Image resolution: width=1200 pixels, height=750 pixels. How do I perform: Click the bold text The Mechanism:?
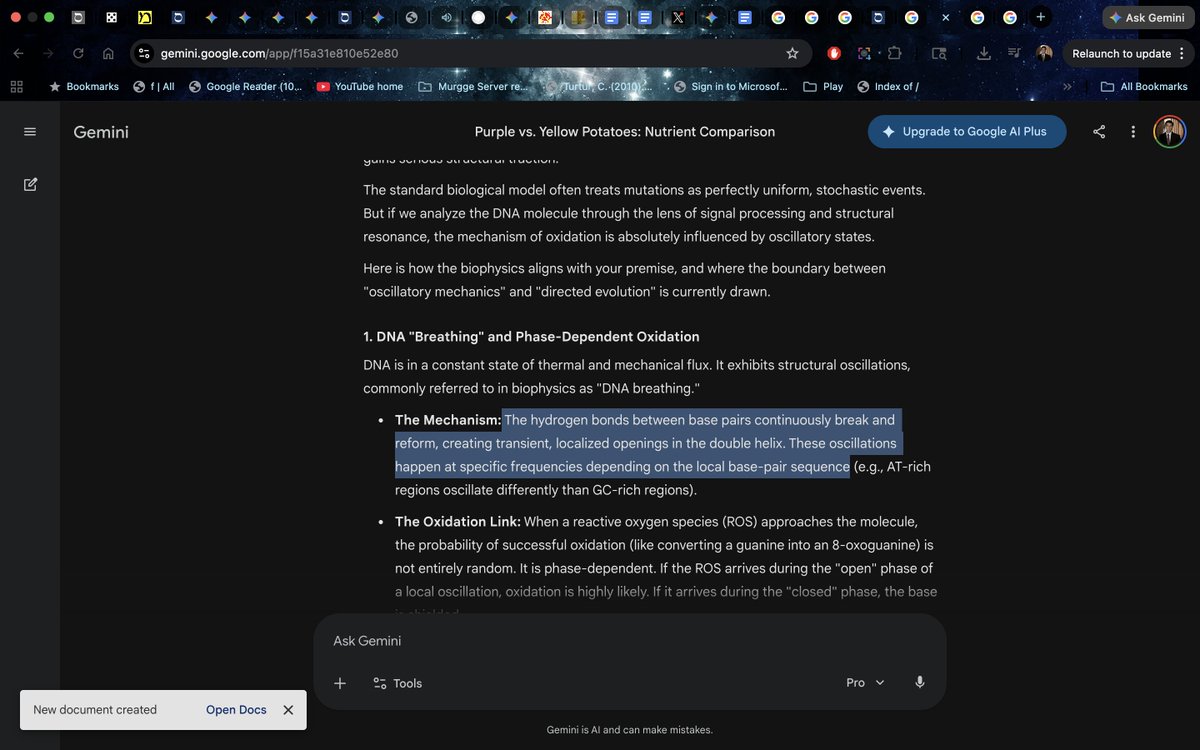pyautogui.click(x=448, y=420)
